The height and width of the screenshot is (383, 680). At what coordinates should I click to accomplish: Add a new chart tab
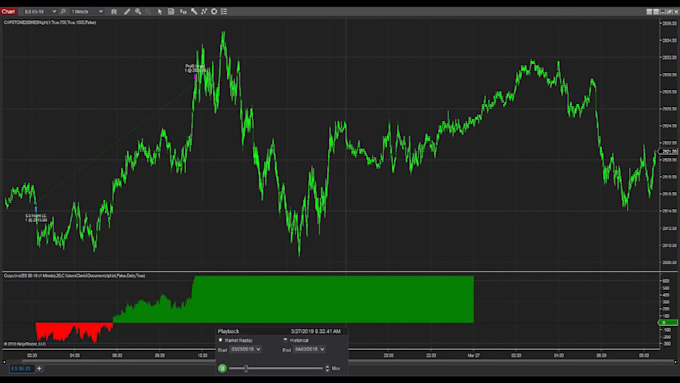coord(39,369)
